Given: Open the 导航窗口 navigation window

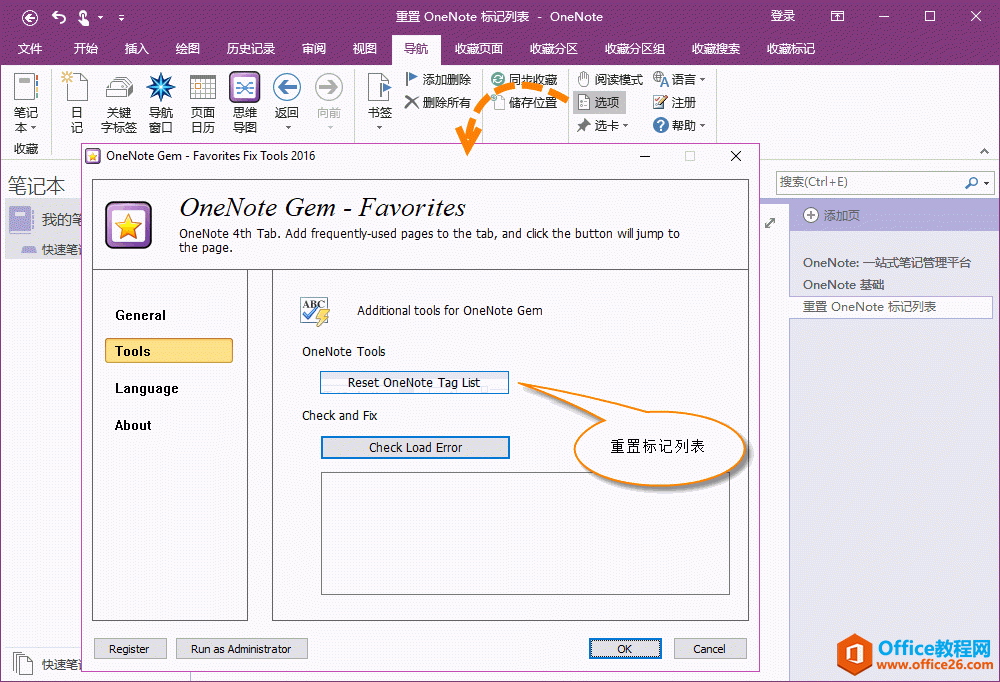Looking at the screenshot, I should [x=160, y=100].
